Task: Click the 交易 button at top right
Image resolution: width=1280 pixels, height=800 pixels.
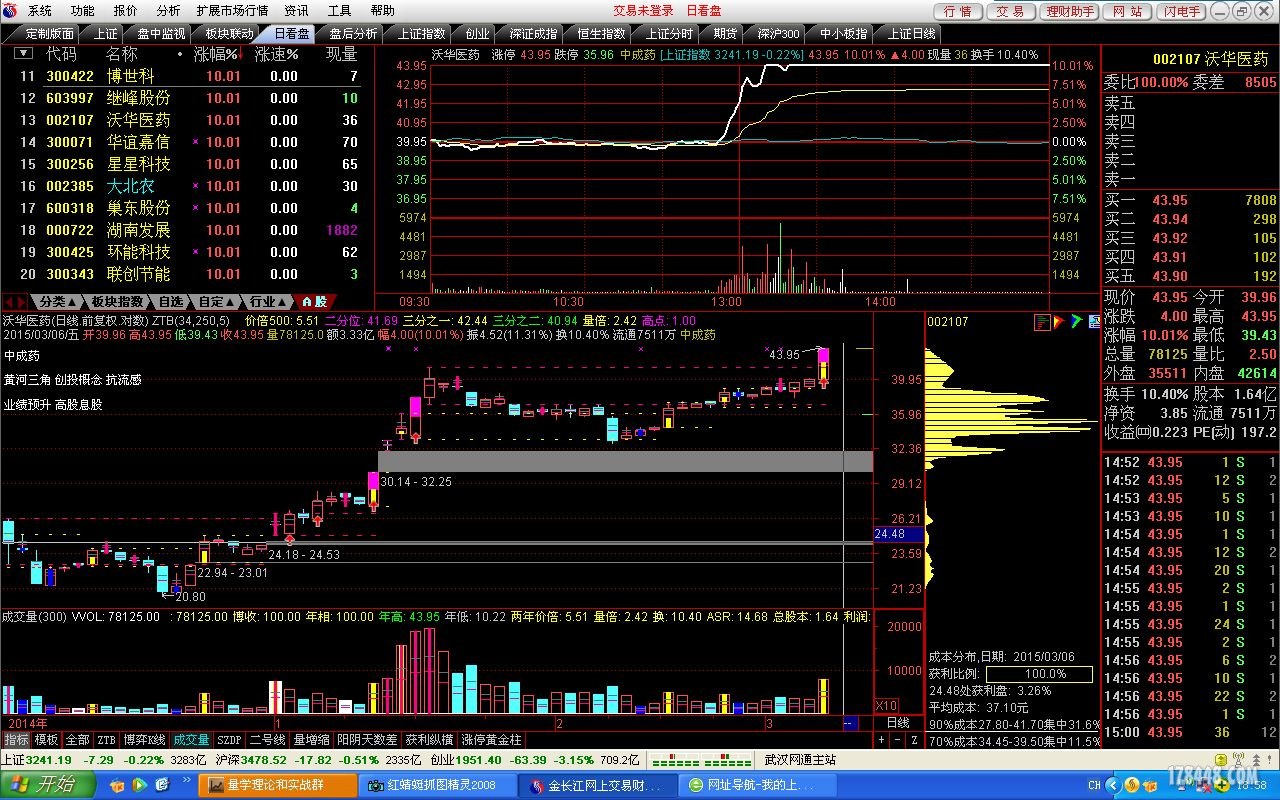Action: tap(1010, 11)
